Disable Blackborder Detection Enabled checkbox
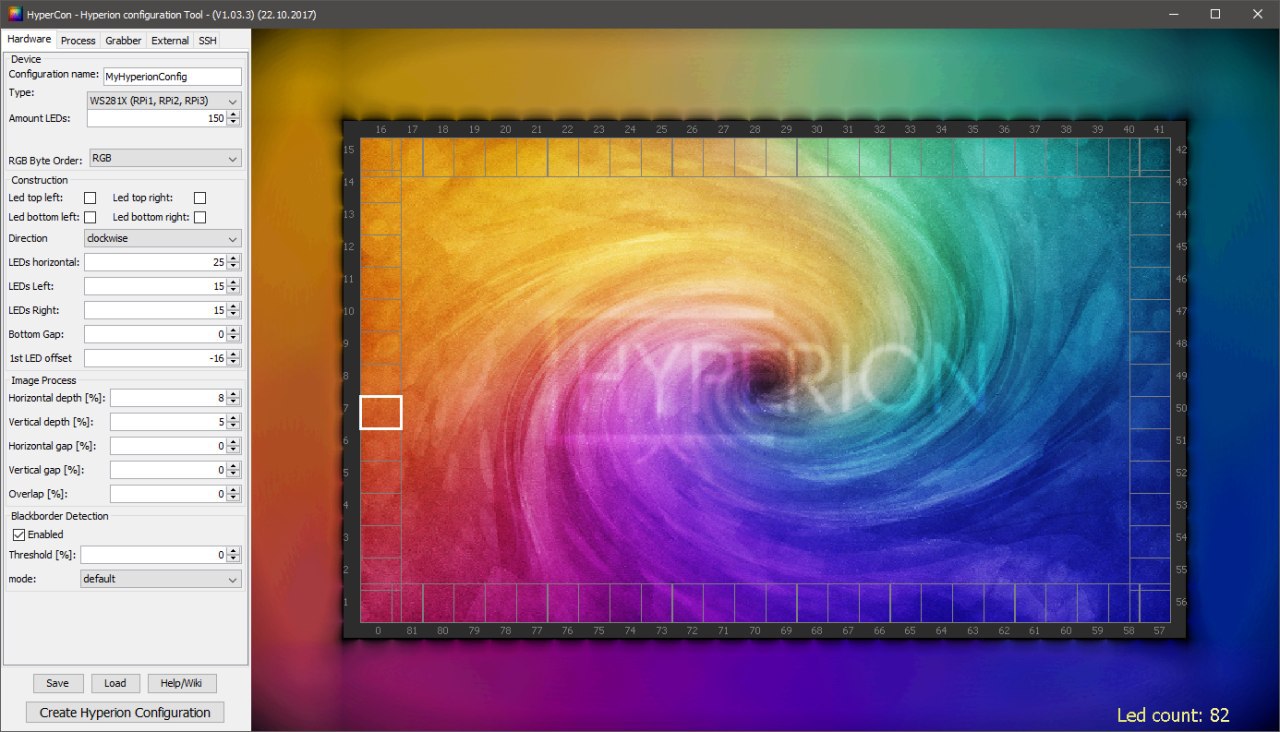 [x=19, y=535]
